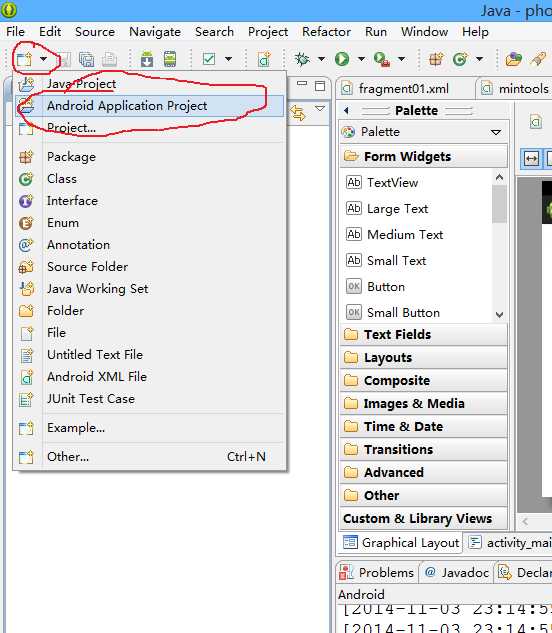Choose Android XML File menu entry
The width and height of the screenshot is (552, 633).
pyautogui.click(x=150, y=377)
